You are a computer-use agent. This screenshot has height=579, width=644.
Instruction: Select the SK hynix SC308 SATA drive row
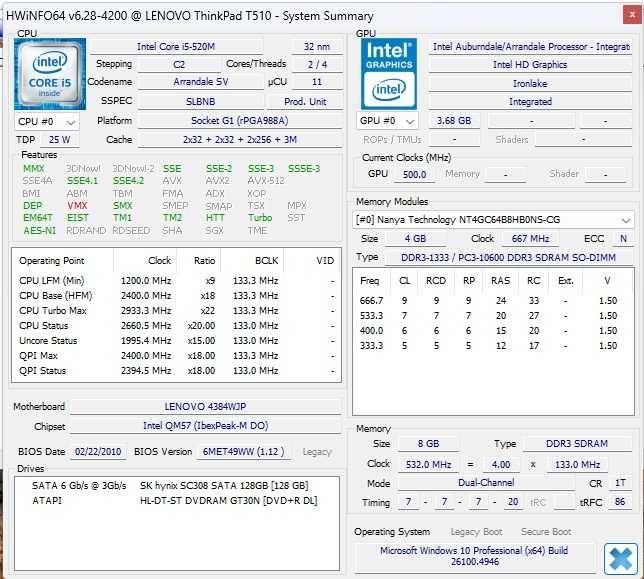pyautogui.click(x=175, y=486)
